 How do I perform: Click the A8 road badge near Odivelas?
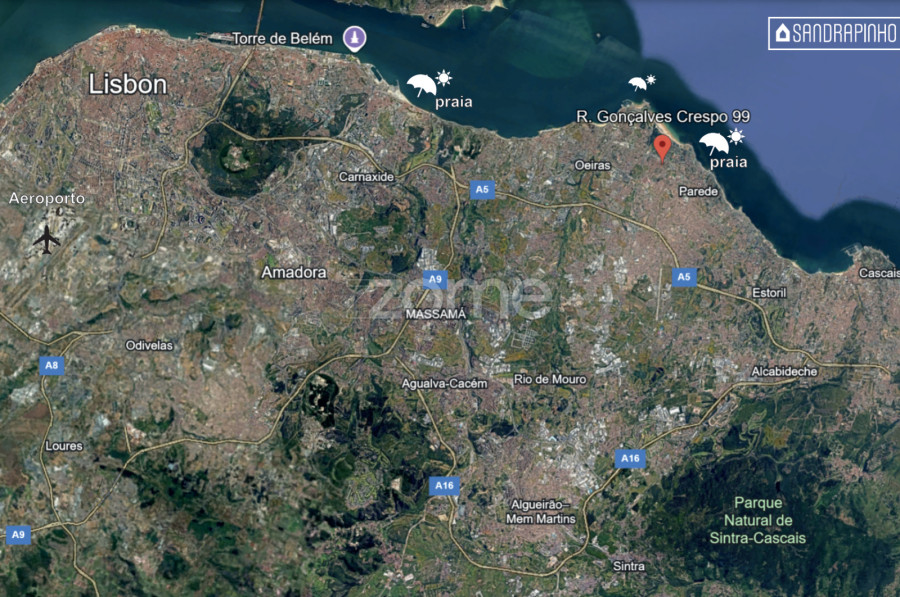(52, 366)
